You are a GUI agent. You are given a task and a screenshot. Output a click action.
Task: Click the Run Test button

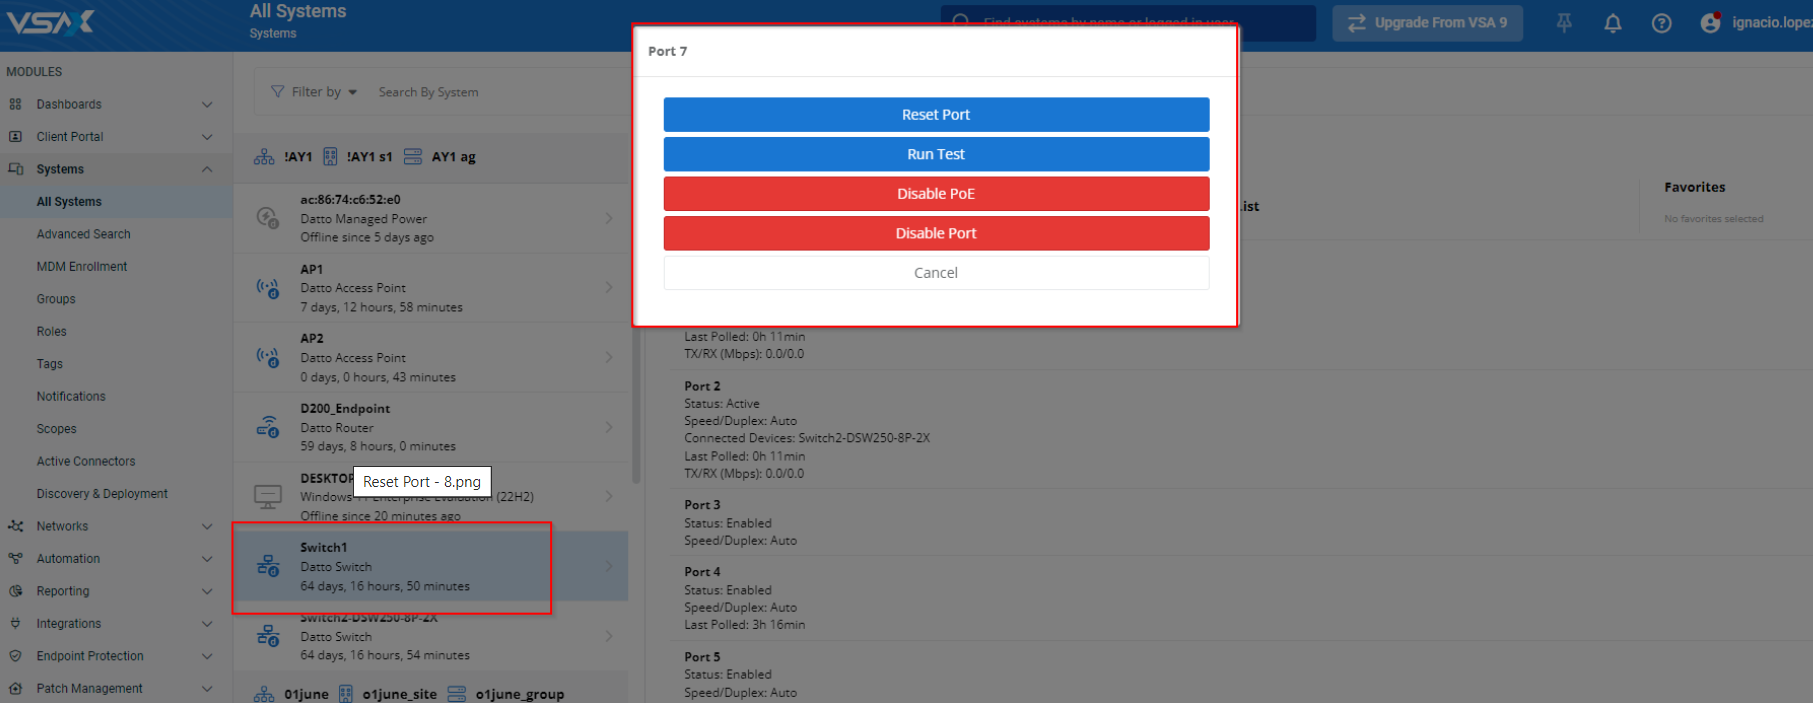pos(936,154)
